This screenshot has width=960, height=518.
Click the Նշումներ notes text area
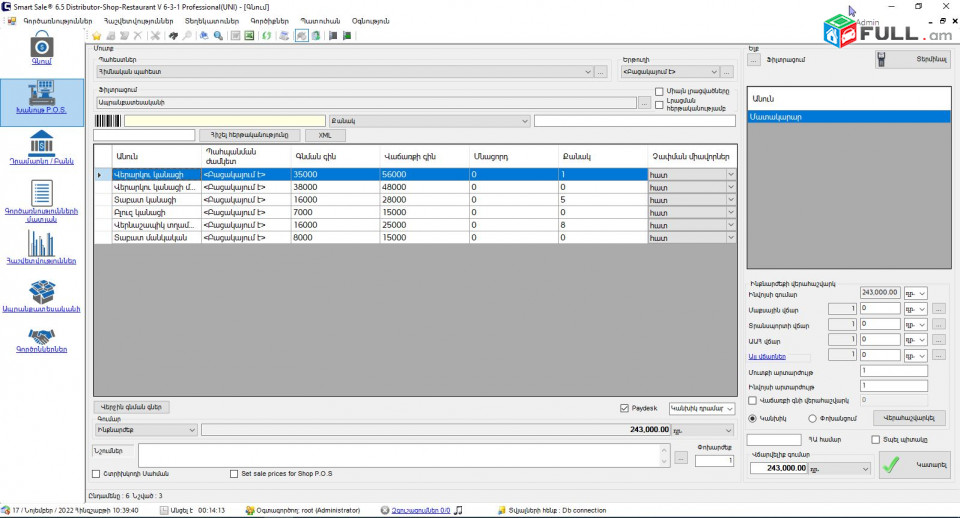pos(403,456)
